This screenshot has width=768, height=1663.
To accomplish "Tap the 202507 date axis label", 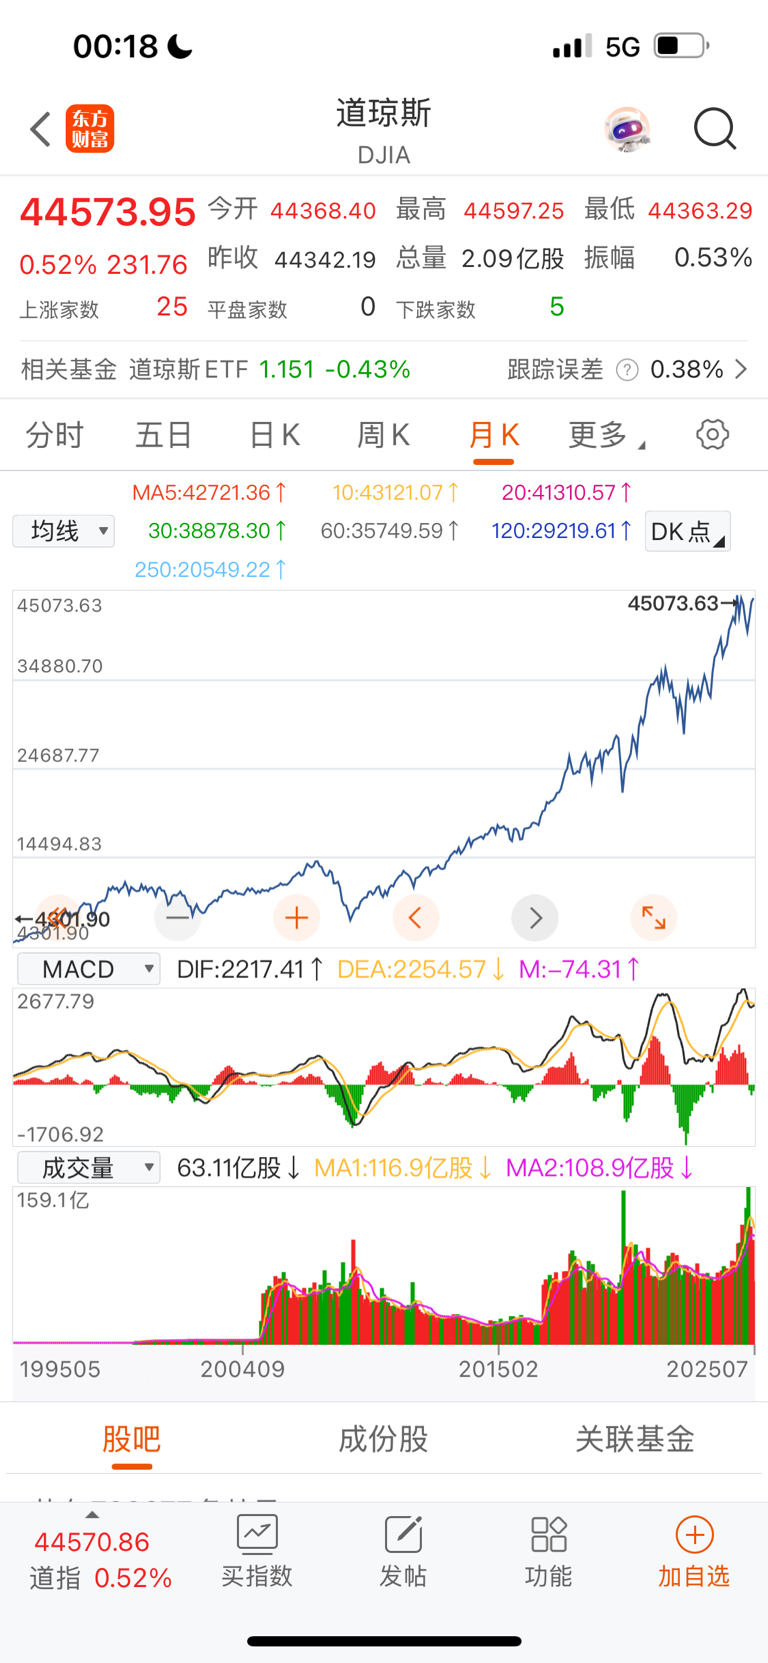I will (x=707, y=1369).
